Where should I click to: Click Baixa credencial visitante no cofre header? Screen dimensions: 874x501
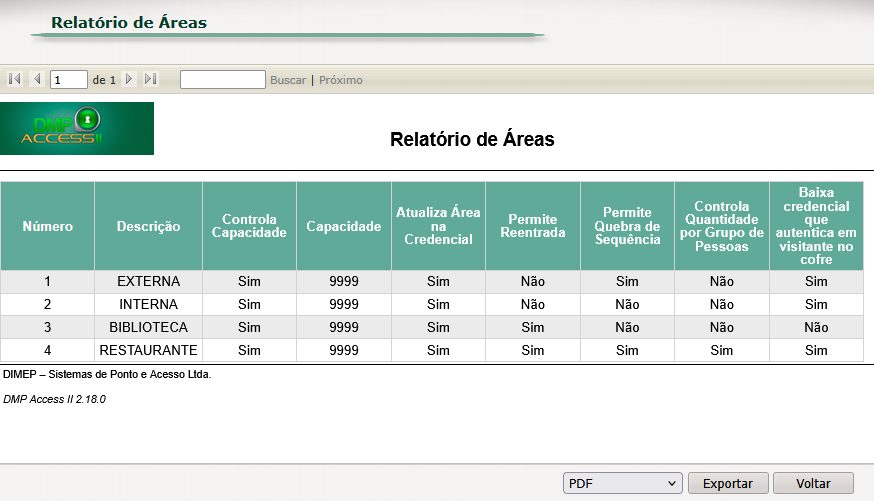(816, 226)
